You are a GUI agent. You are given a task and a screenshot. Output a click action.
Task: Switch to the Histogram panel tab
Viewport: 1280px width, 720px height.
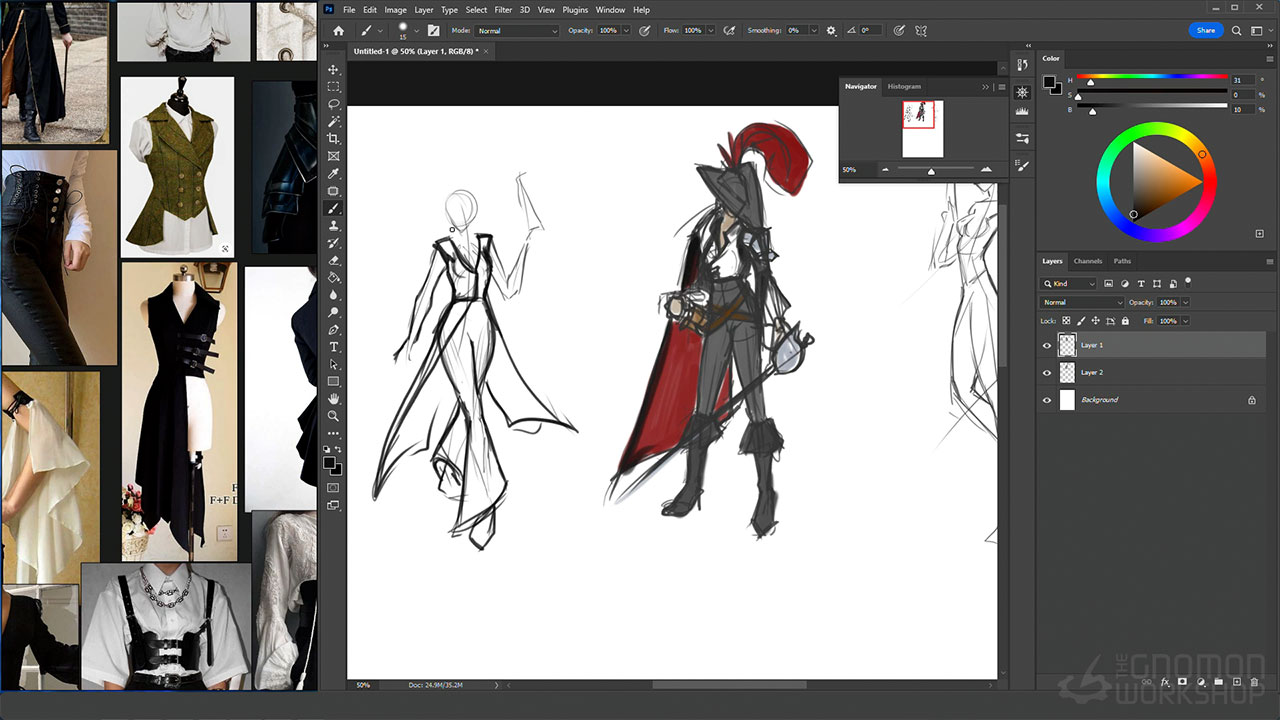[904, 87]
